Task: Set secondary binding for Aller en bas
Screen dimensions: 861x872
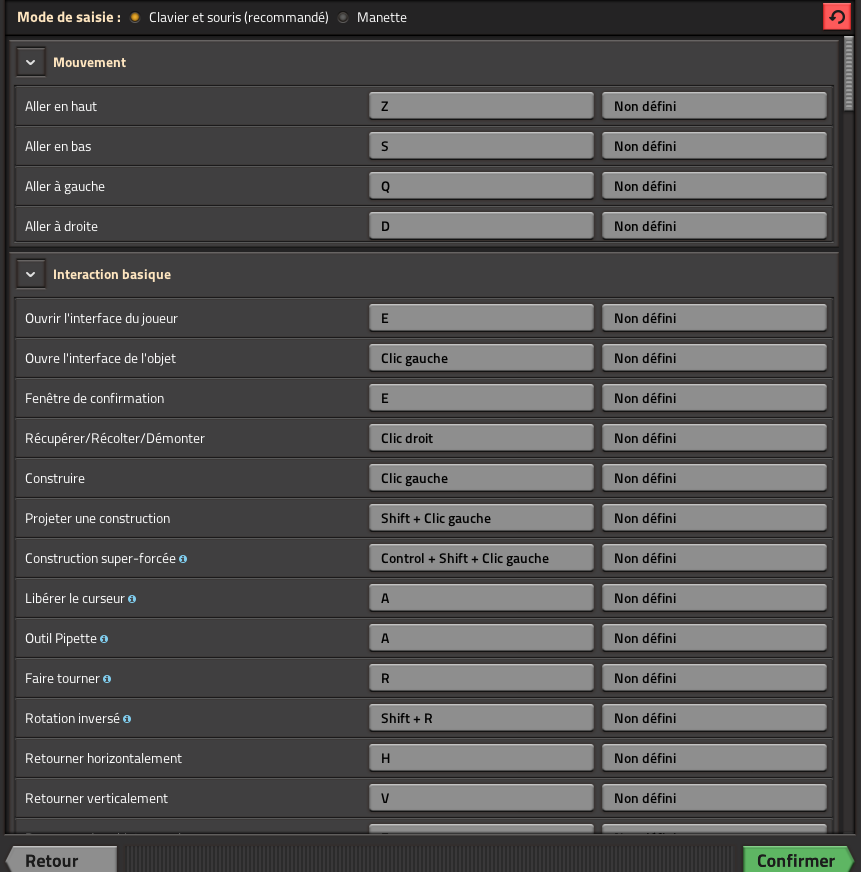Action: [714, 146]
